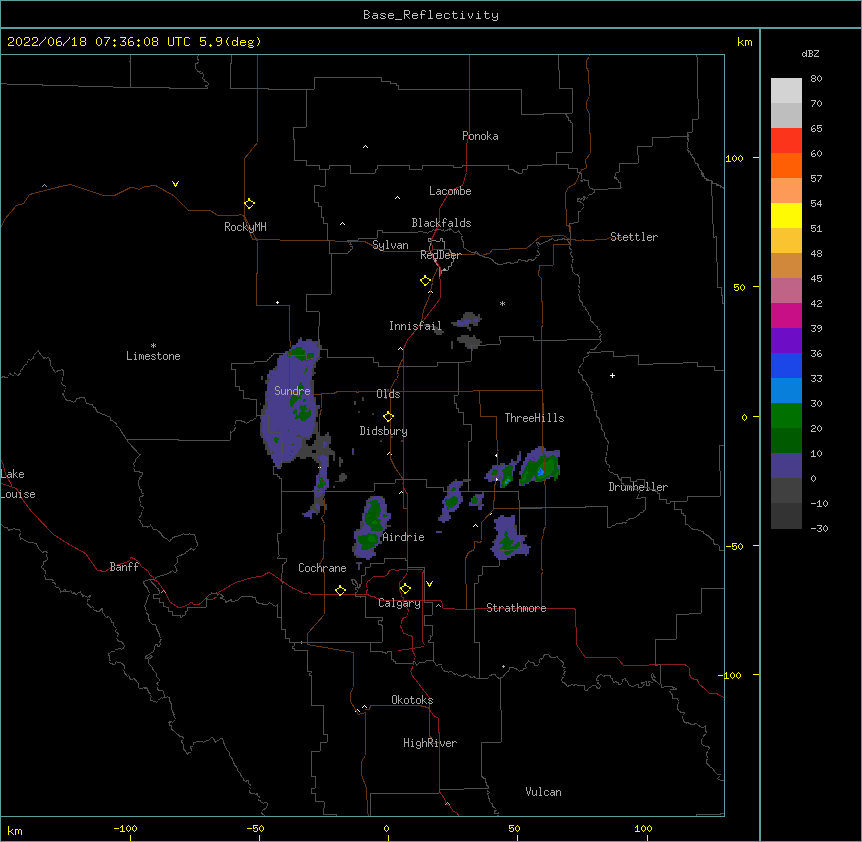The height and width of the screenshot is (842, 862).
Task: Pick the blue 36-33 dBZ legend swatch
Action: pyautogui.click(x=786, y=365)
